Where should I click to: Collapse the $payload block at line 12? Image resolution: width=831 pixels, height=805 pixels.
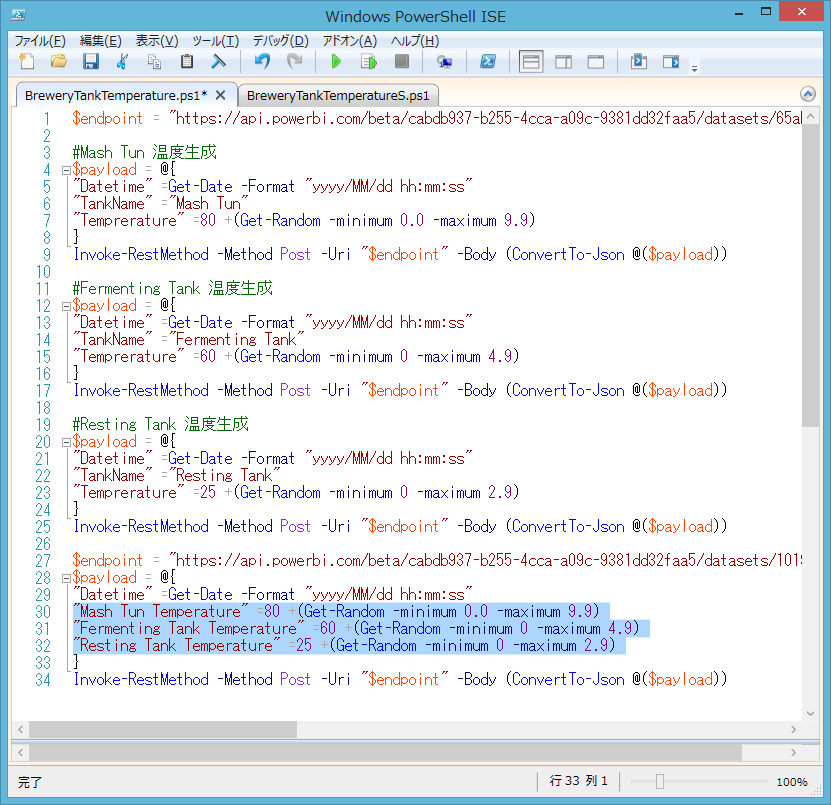tap(66, 306)
